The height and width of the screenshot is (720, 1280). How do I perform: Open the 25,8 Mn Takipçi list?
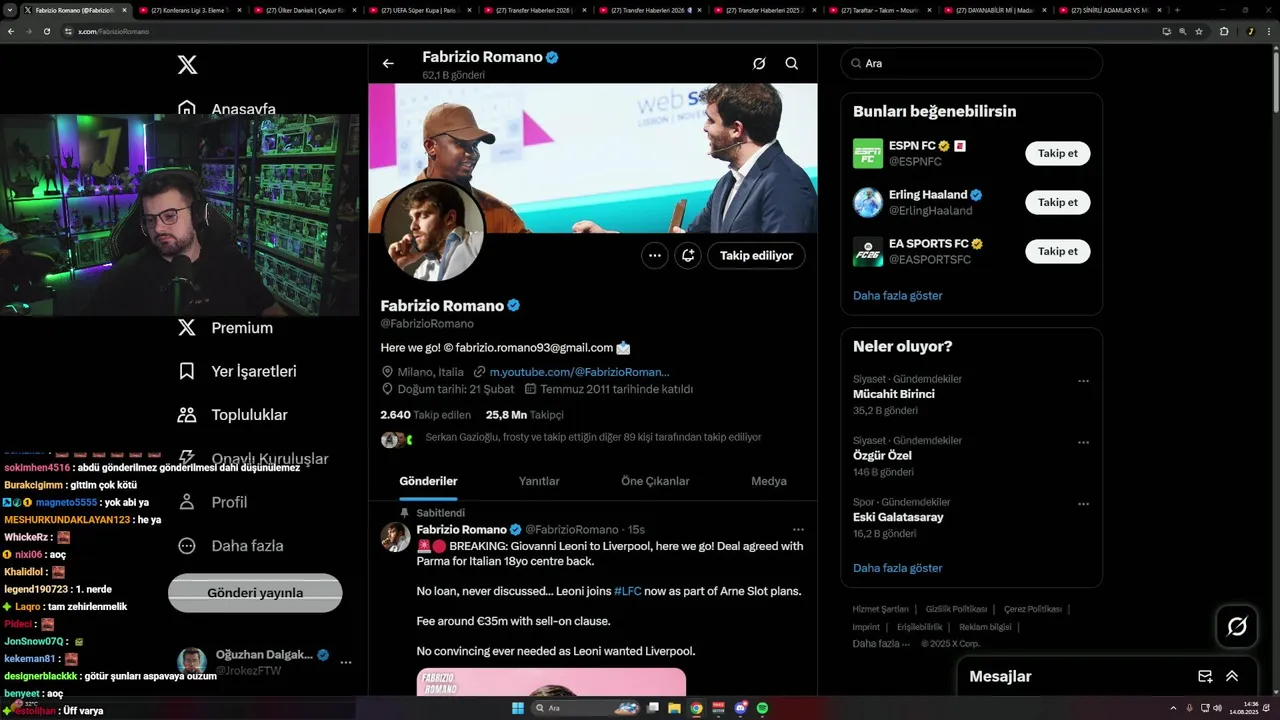pyautogui.click(x=525, y=414)
